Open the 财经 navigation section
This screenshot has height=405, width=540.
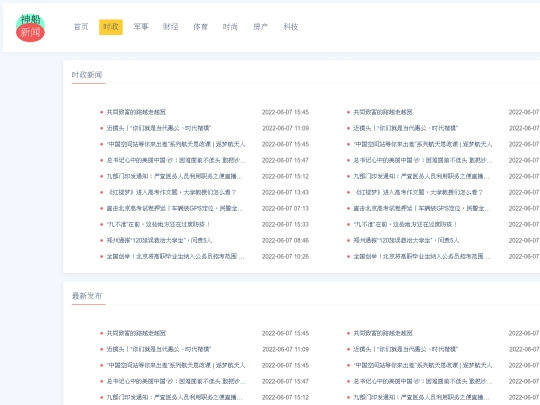(170, 27)
